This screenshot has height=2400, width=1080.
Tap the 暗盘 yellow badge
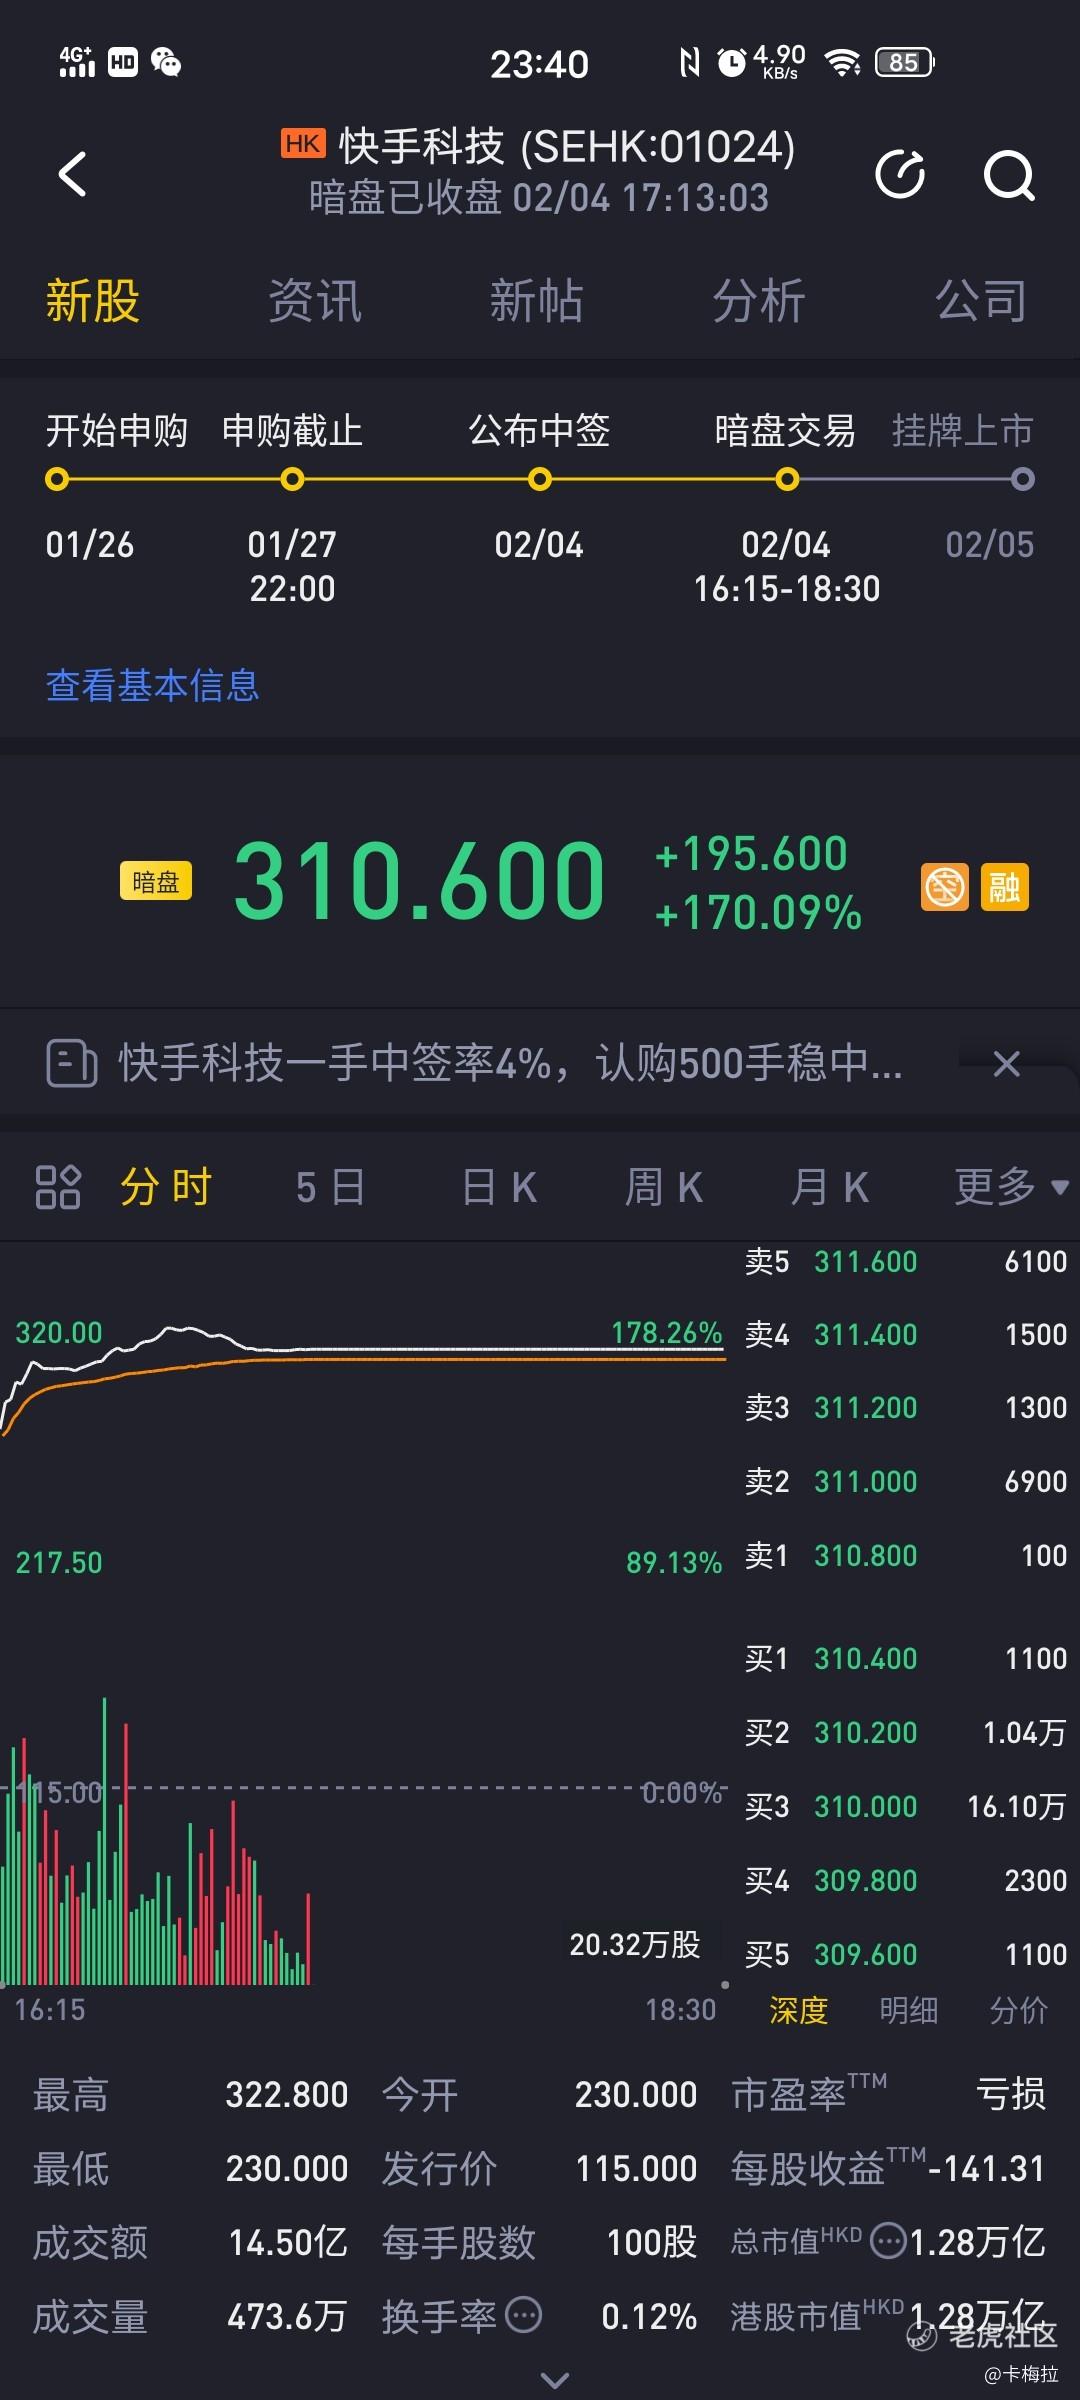pyautogui.click(x=156, y=881)
